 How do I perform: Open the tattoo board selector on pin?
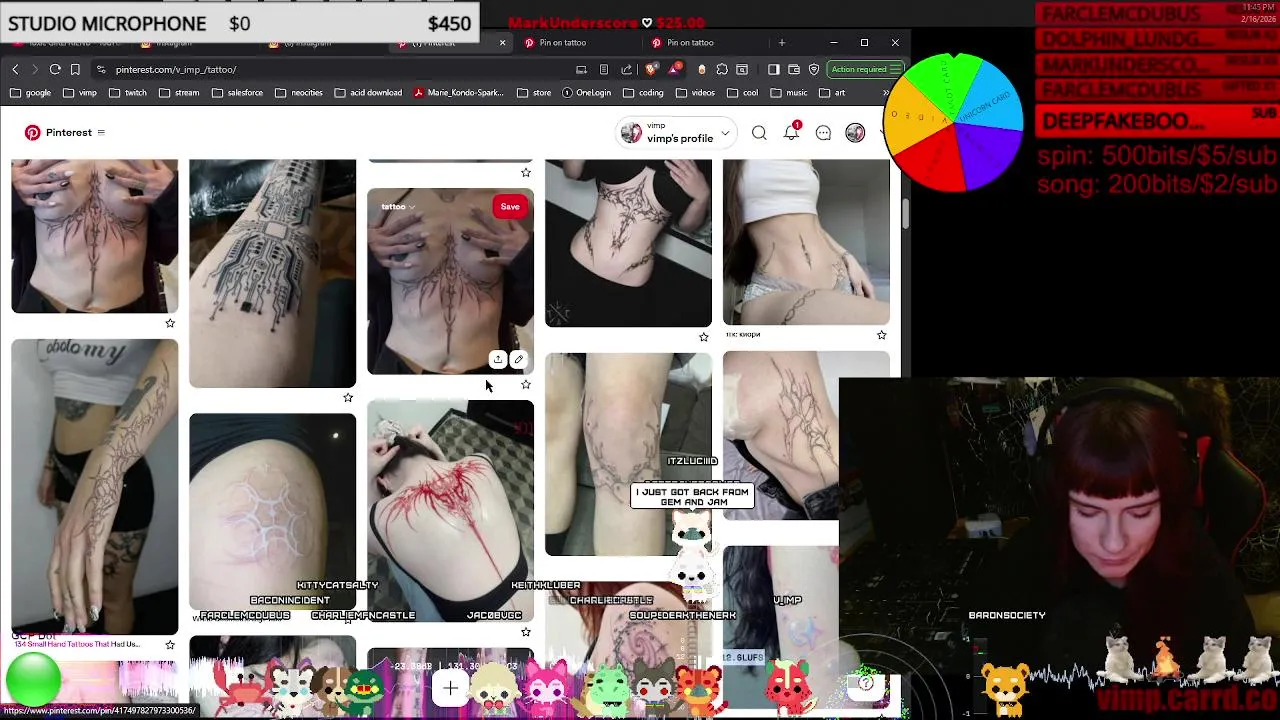[x=397, y=207]
